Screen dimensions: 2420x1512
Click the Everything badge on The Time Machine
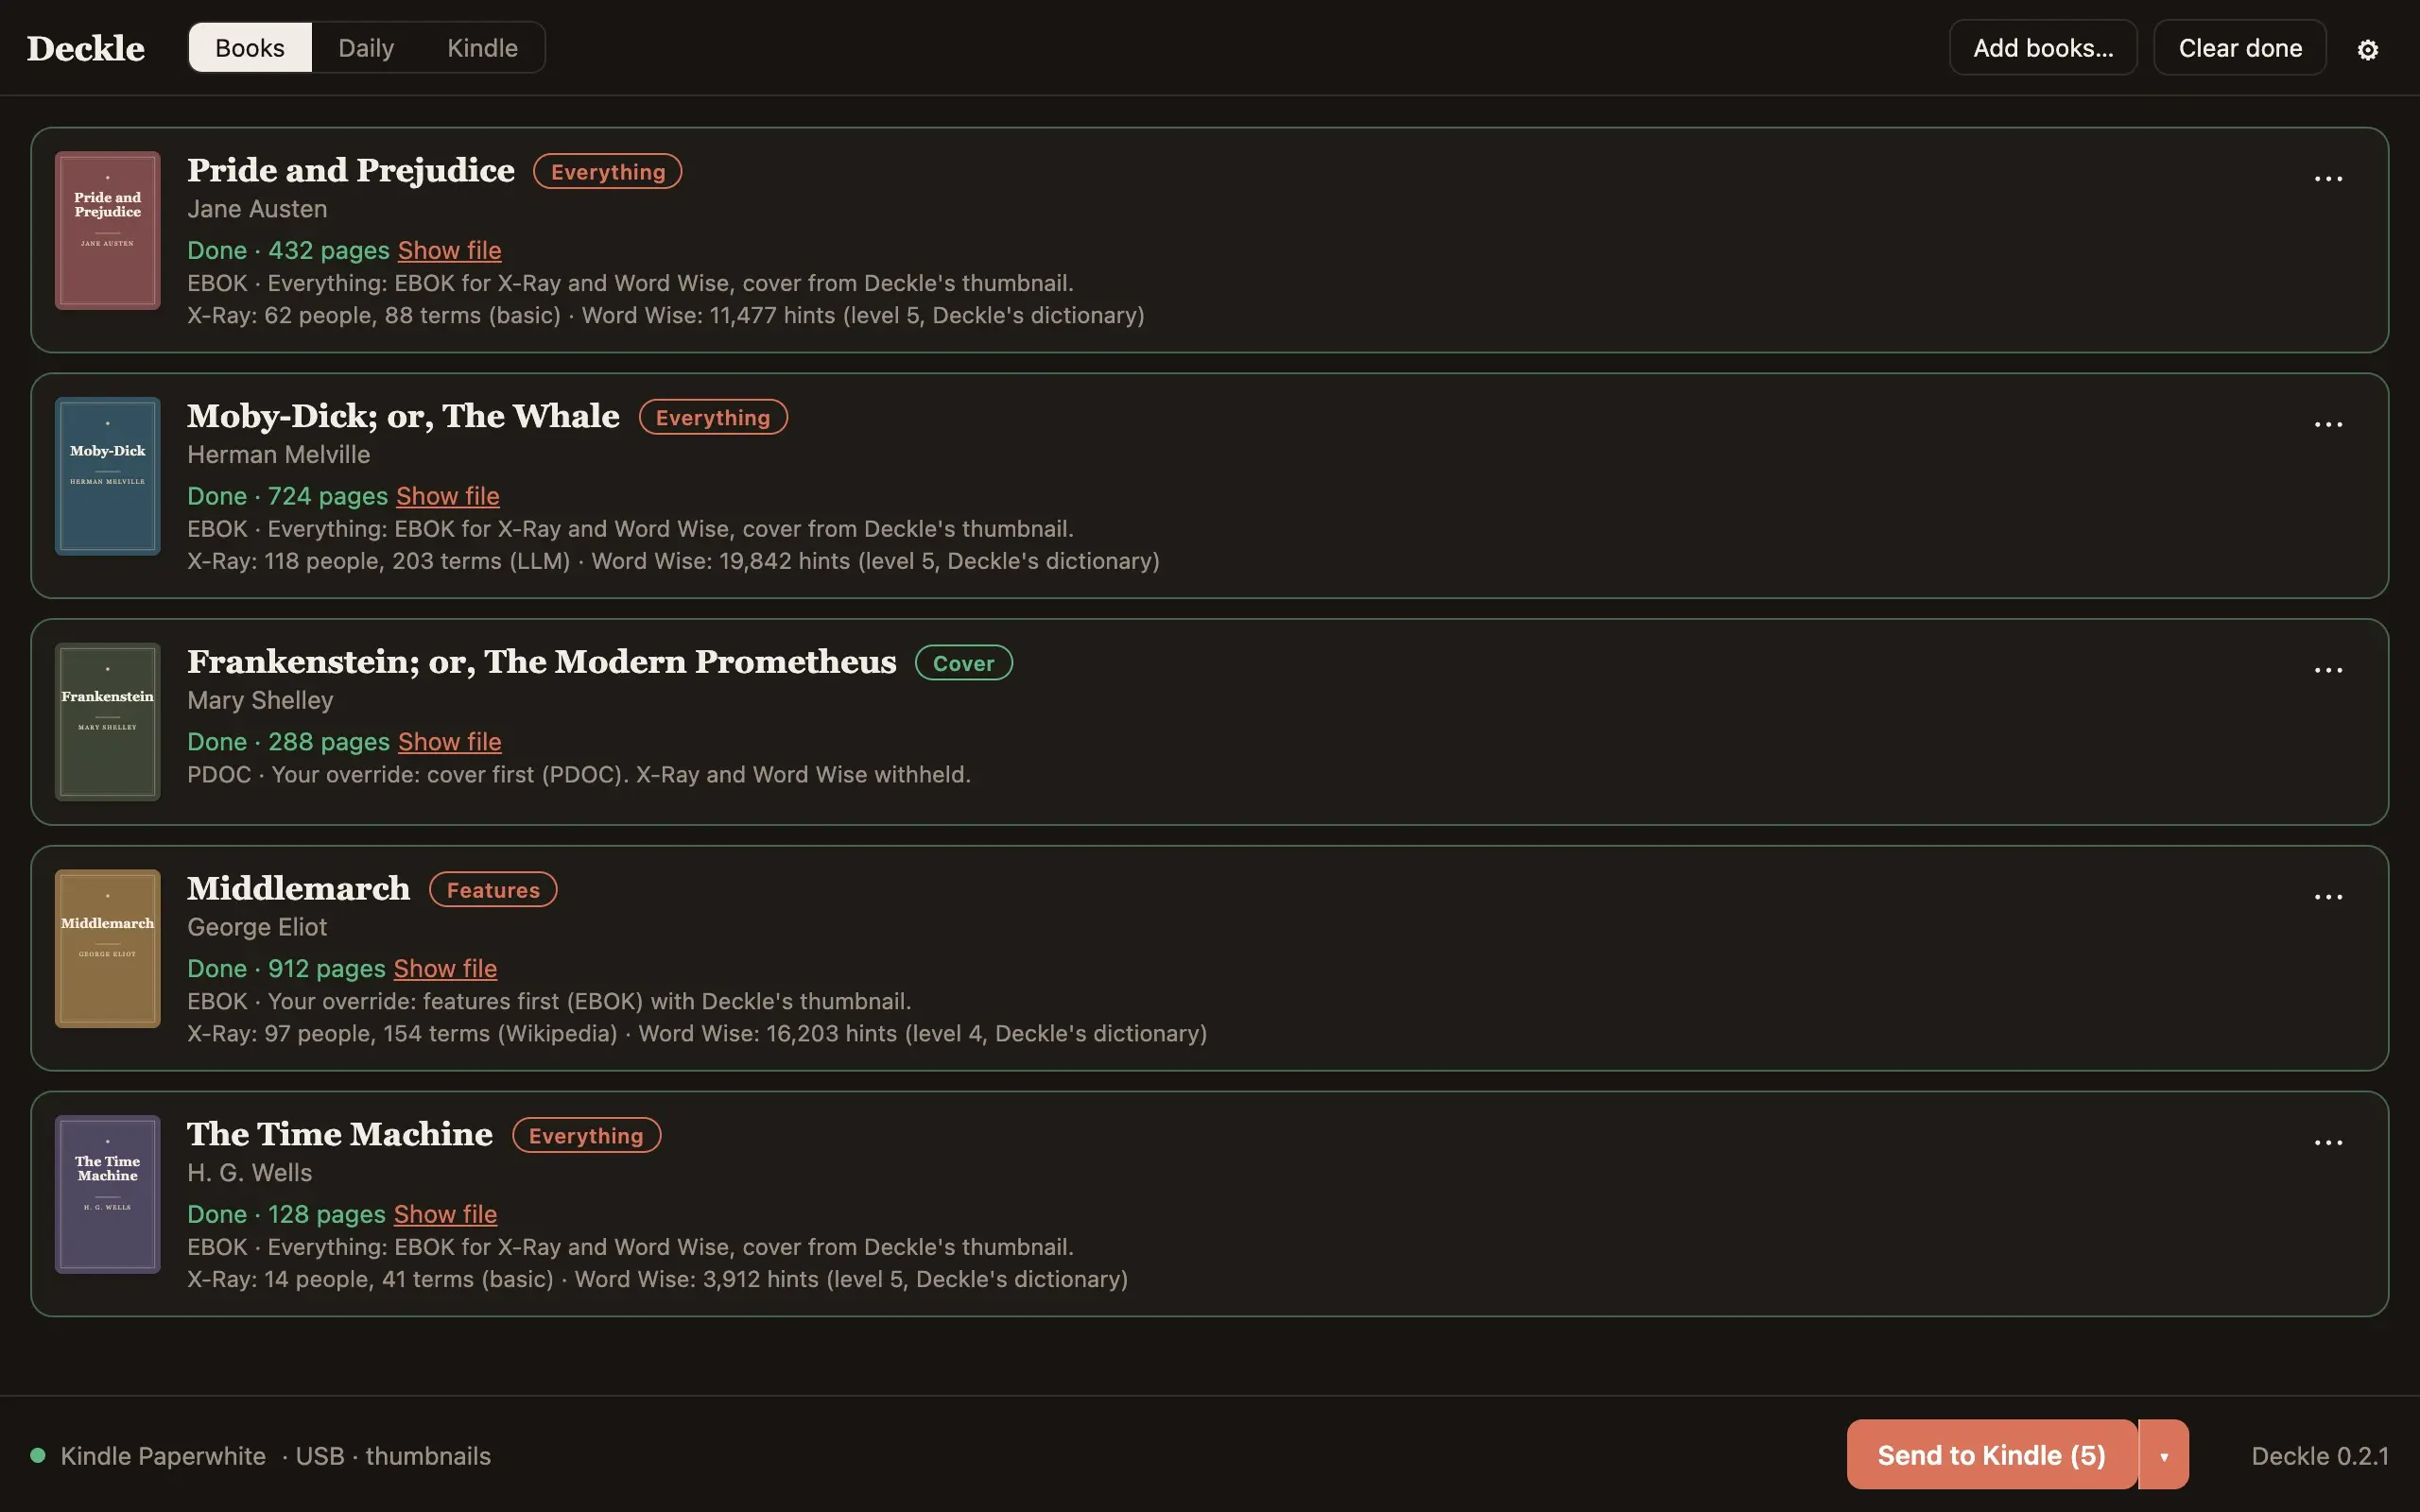coord(586,1135)
